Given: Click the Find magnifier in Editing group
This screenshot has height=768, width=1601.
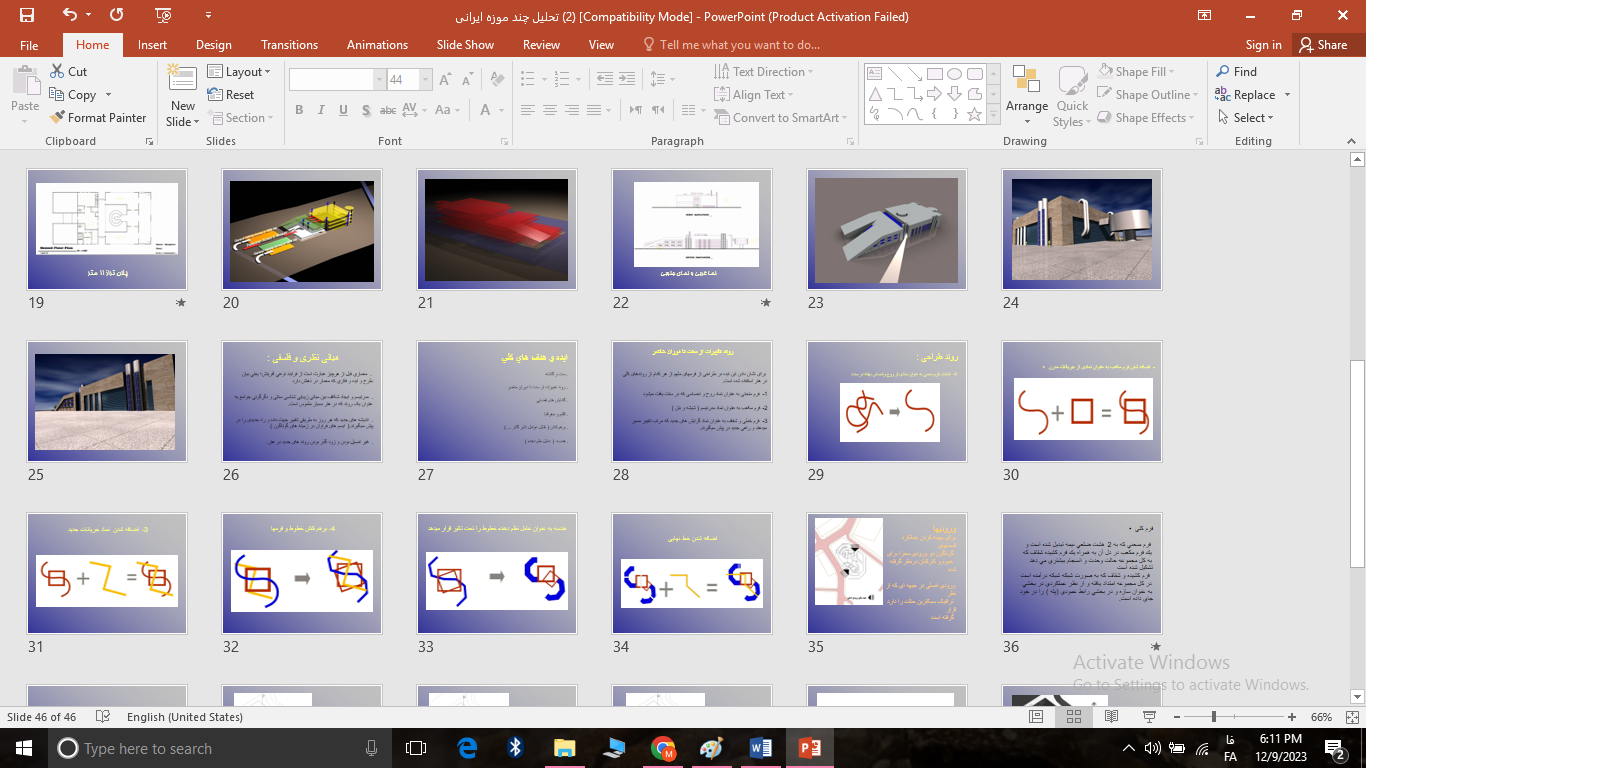Looking at the screenshot, I should [1223, 72].
